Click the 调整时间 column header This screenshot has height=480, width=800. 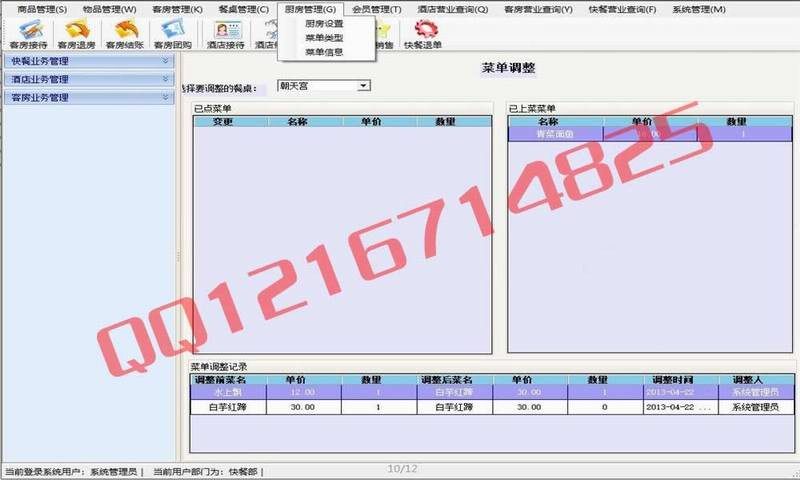pyautogui.click(x=681, y=380)
